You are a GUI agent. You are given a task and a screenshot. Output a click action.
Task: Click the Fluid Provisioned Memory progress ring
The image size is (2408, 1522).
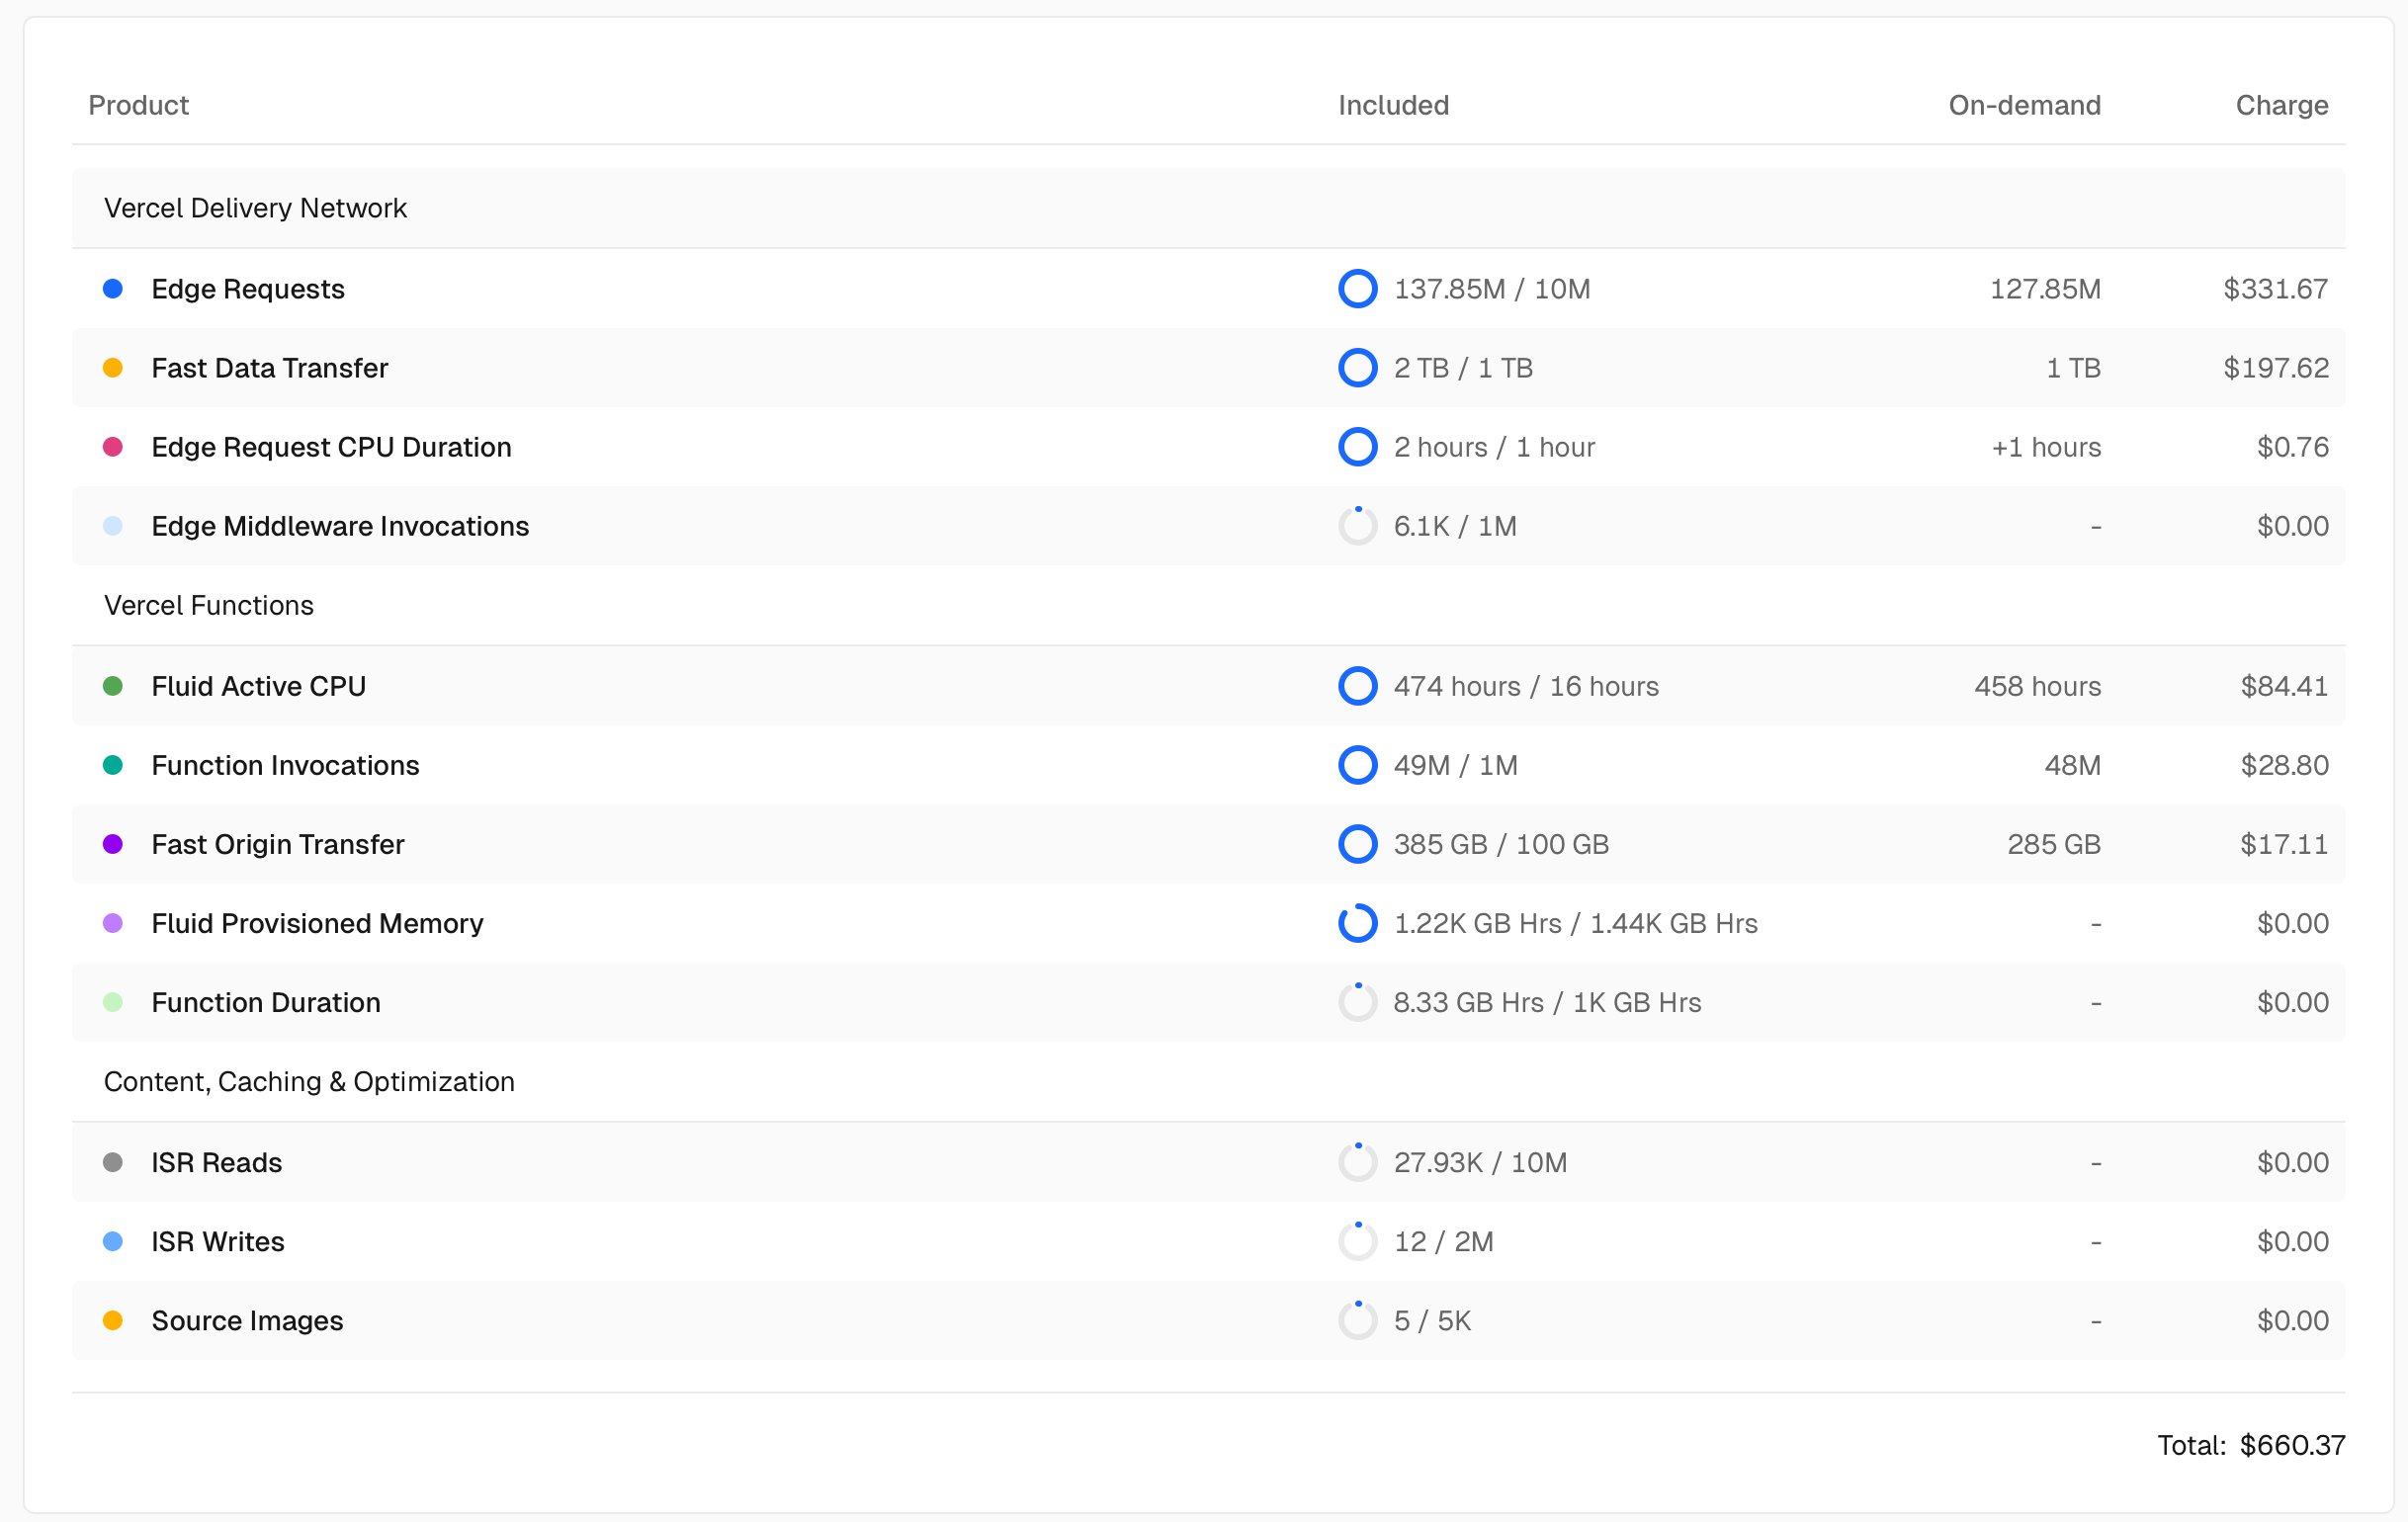coord(1357,923)
